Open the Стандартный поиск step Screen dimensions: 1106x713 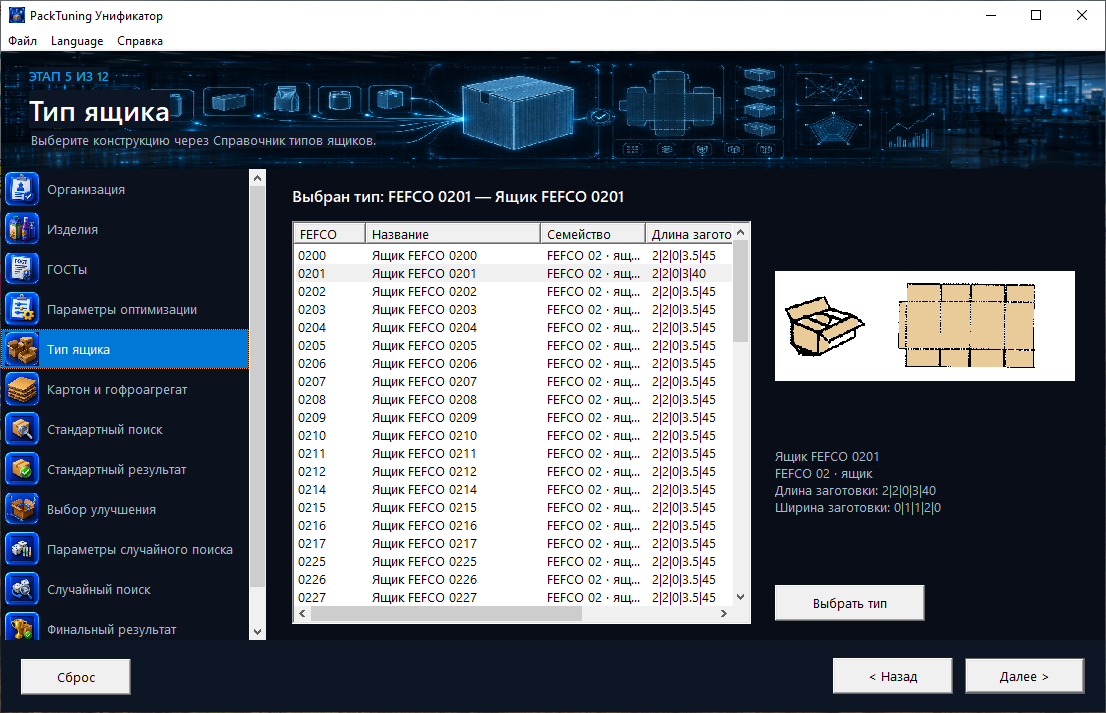click(126, 429)
